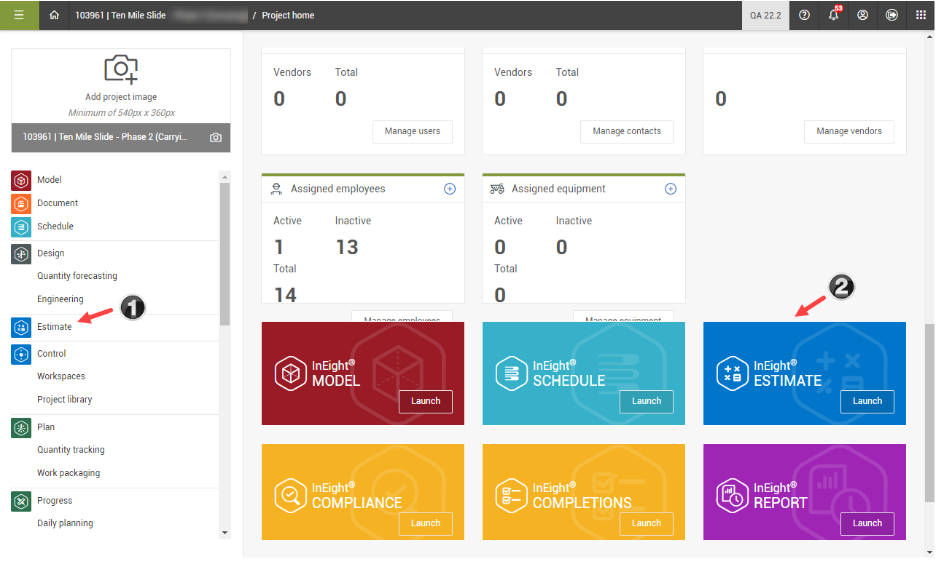This screenshot has height=567, width=936.
Task: Open the apps grid icon
Action: coord(921,15)
